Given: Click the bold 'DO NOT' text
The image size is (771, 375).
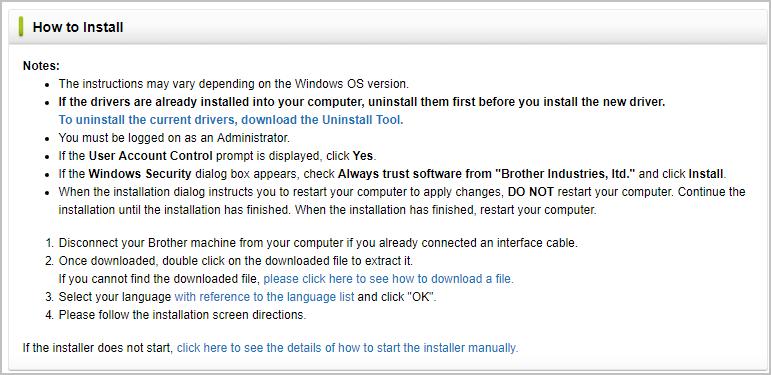Looking at the screenshot, I should (x=531, y=192).
